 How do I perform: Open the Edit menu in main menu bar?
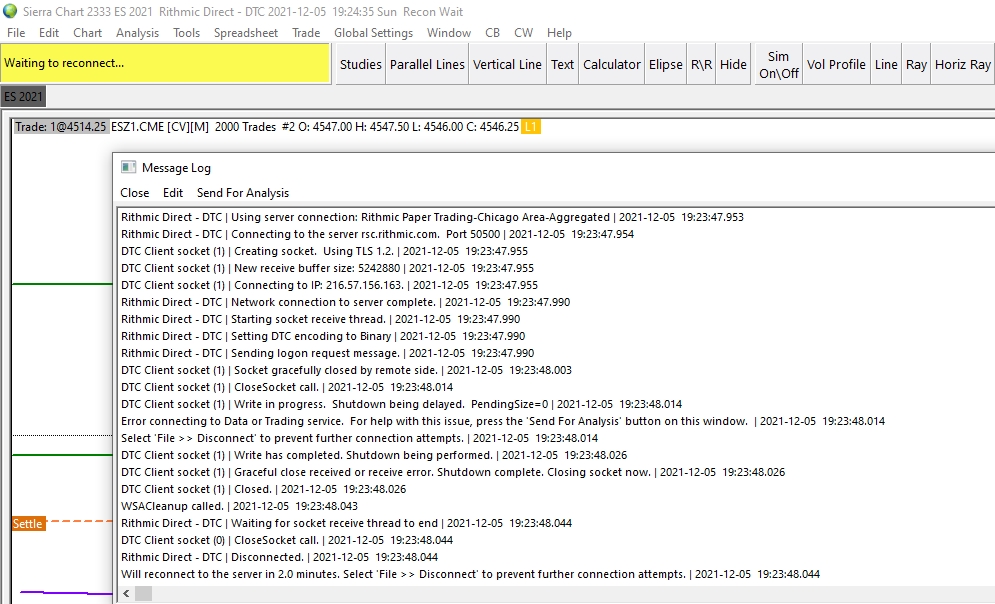[48, 33]
